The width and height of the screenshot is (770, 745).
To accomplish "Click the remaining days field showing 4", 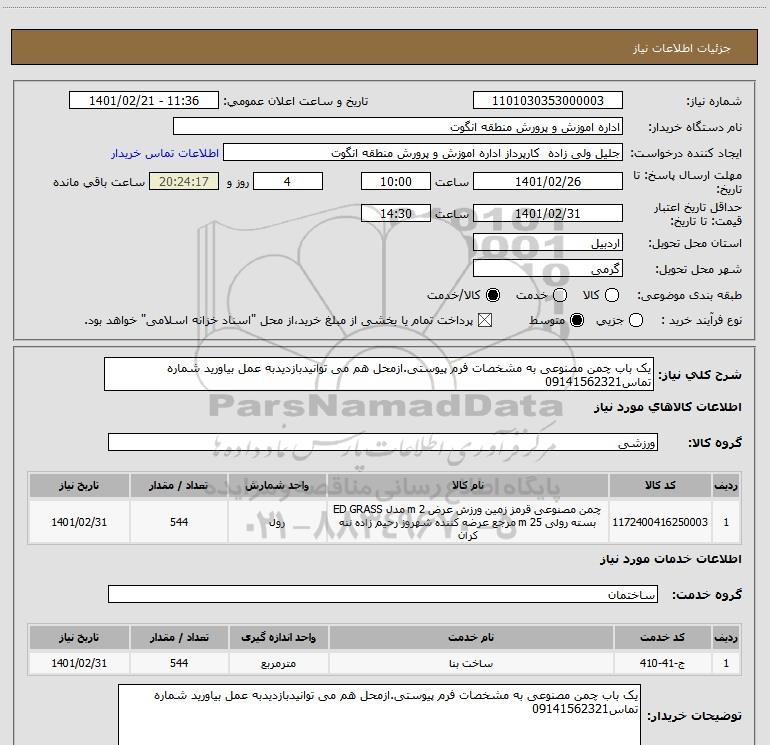I will click(288, 181).
